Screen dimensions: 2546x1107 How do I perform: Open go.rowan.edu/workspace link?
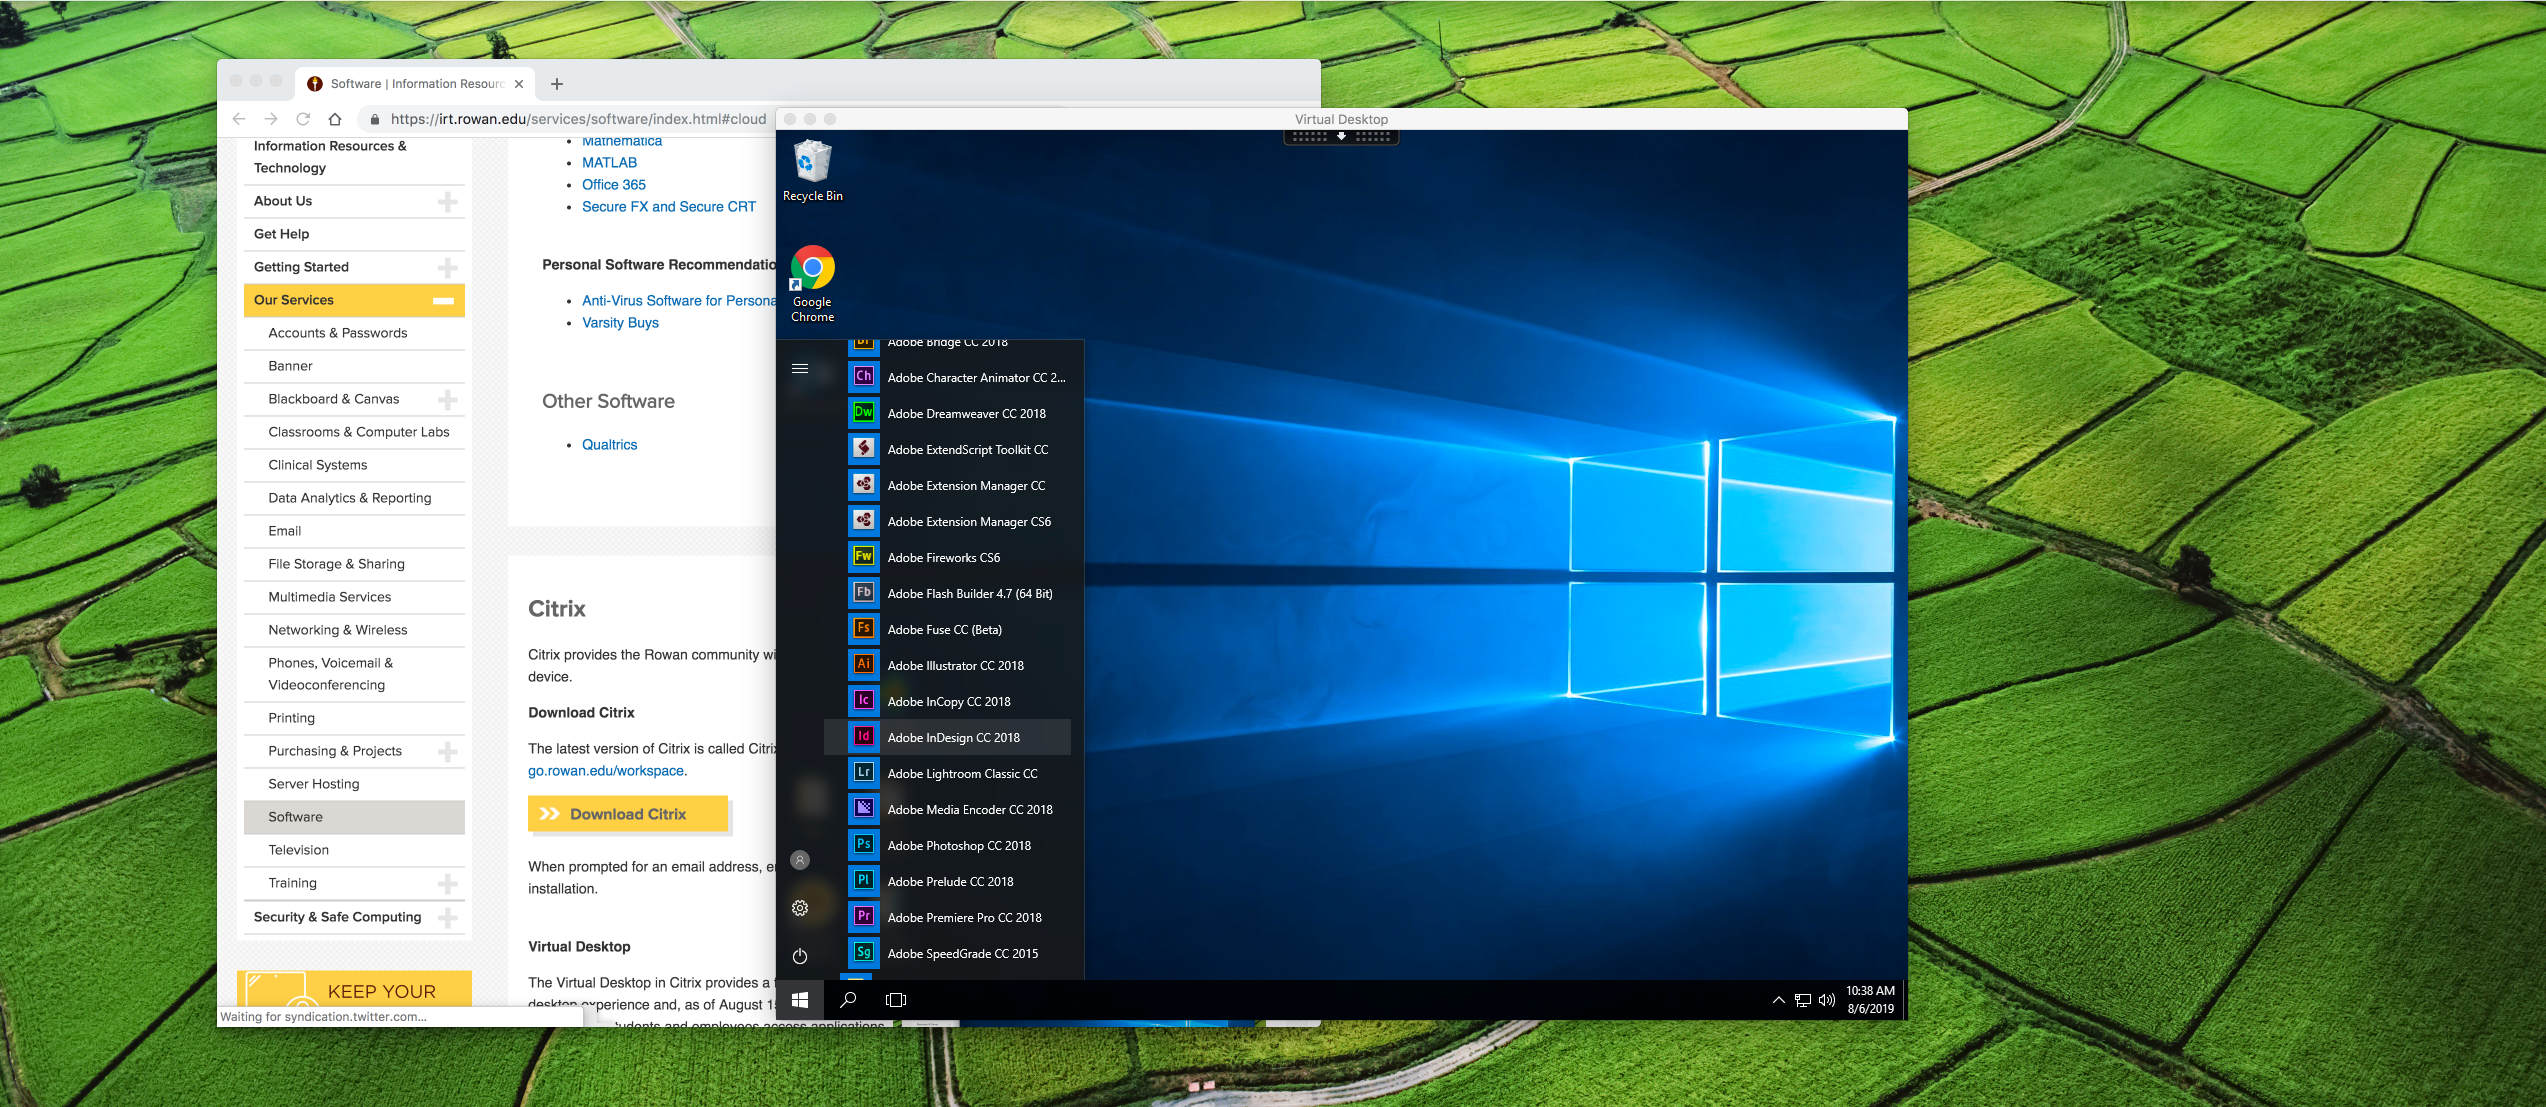[606, 771]
